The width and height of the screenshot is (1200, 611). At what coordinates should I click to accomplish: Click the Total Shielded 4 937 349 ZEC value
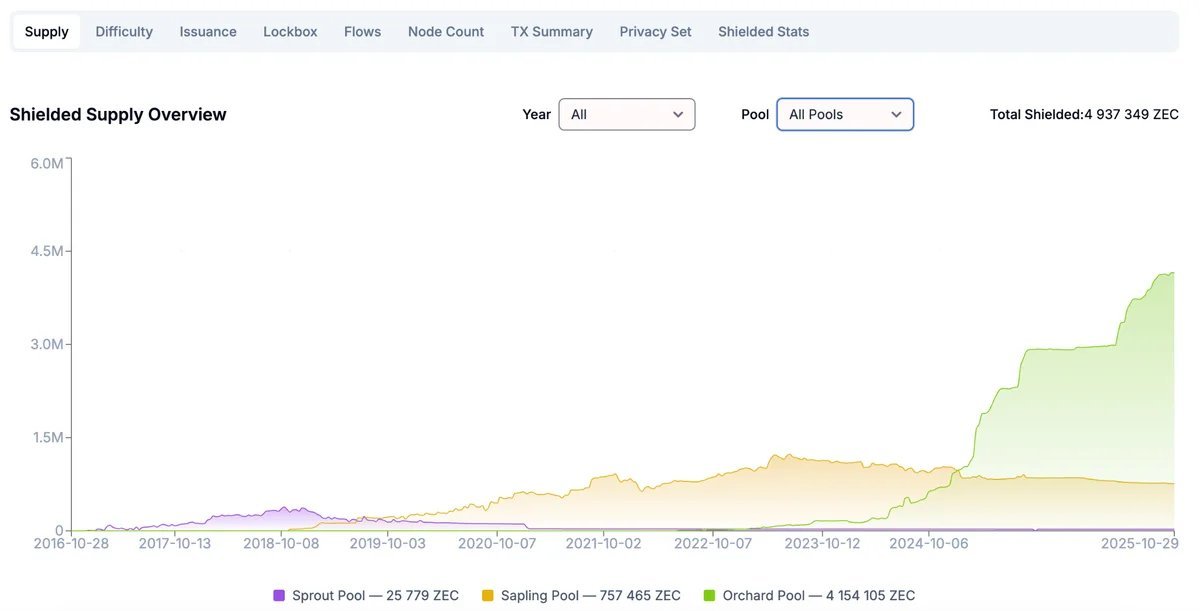1084,114
